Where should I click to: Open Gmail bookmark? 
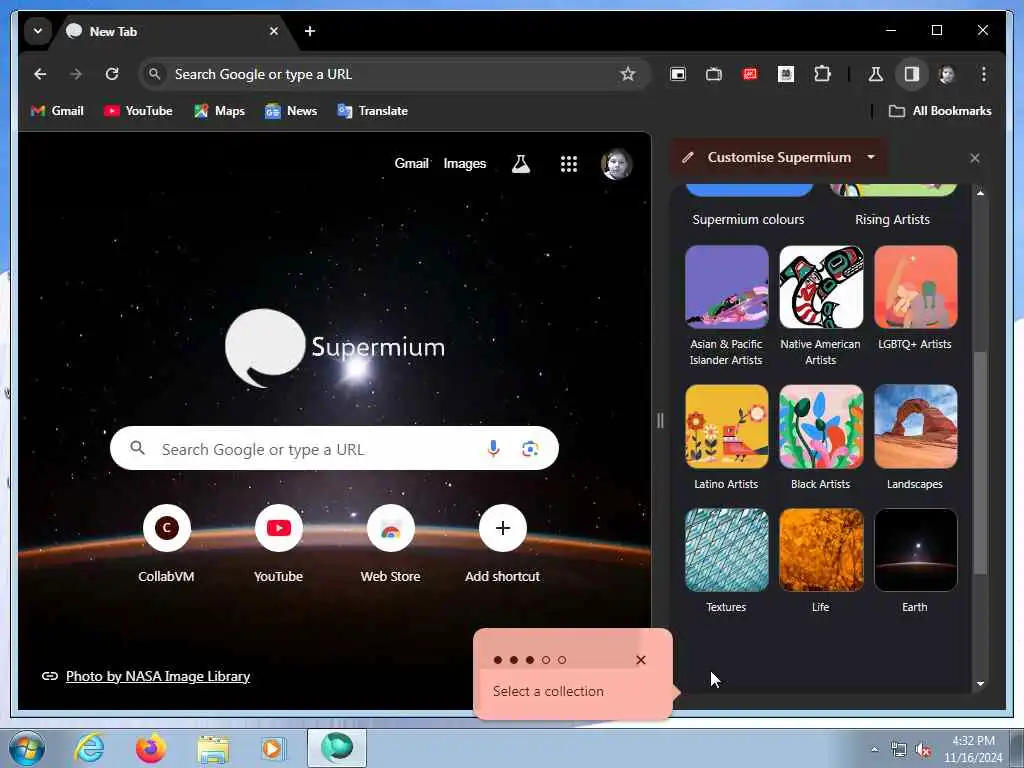57,111
